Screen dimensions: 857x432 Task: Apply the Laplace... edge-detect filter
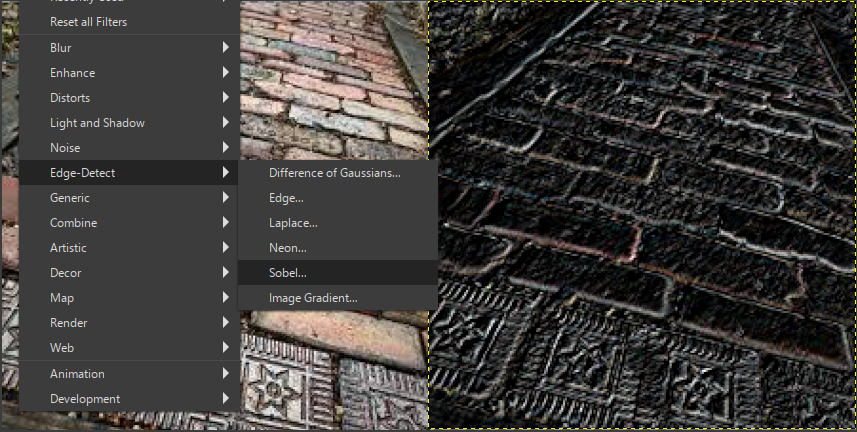tap(293, 223)
